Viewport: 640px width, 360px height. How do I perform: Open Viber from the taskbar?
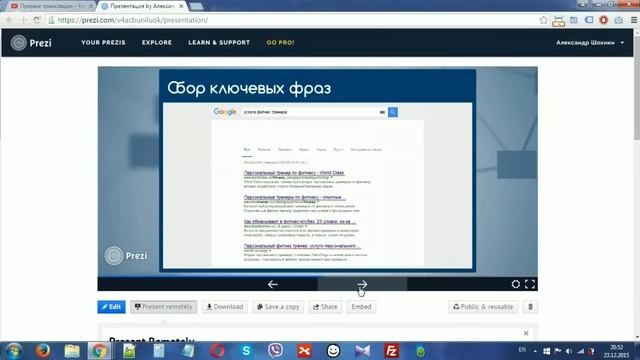coord(276,351)
